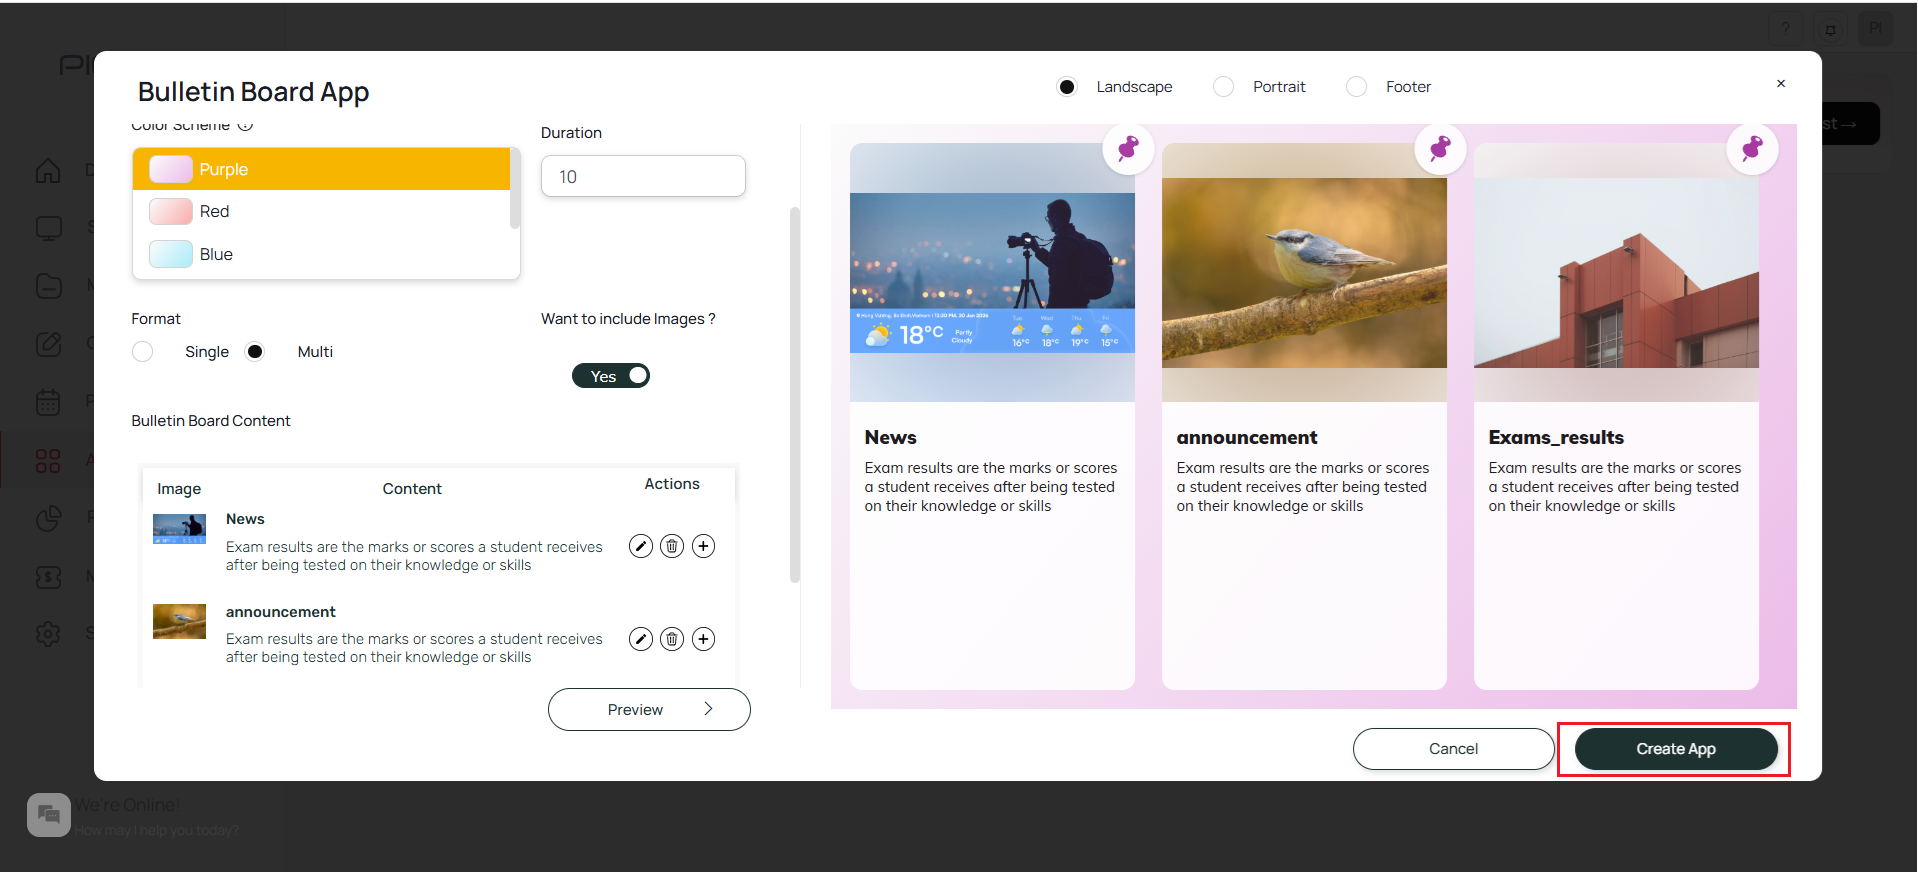The image size is (1919, 872).
Task: Click the red building image on Exams_results card
Action: pos(1616,273)
